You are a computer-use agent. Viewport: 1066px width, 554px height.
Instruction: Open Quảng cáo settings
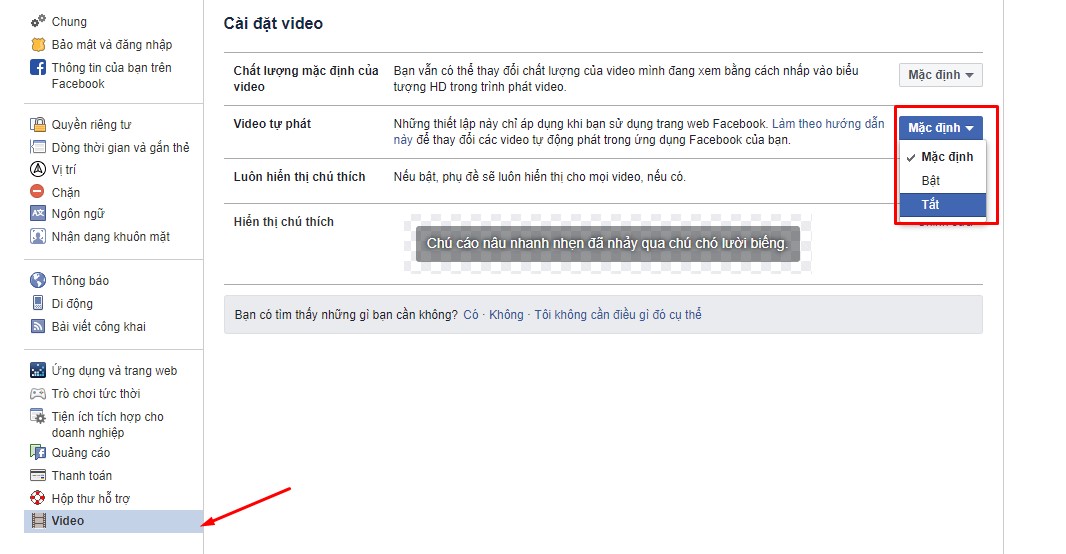click(81, 453)
